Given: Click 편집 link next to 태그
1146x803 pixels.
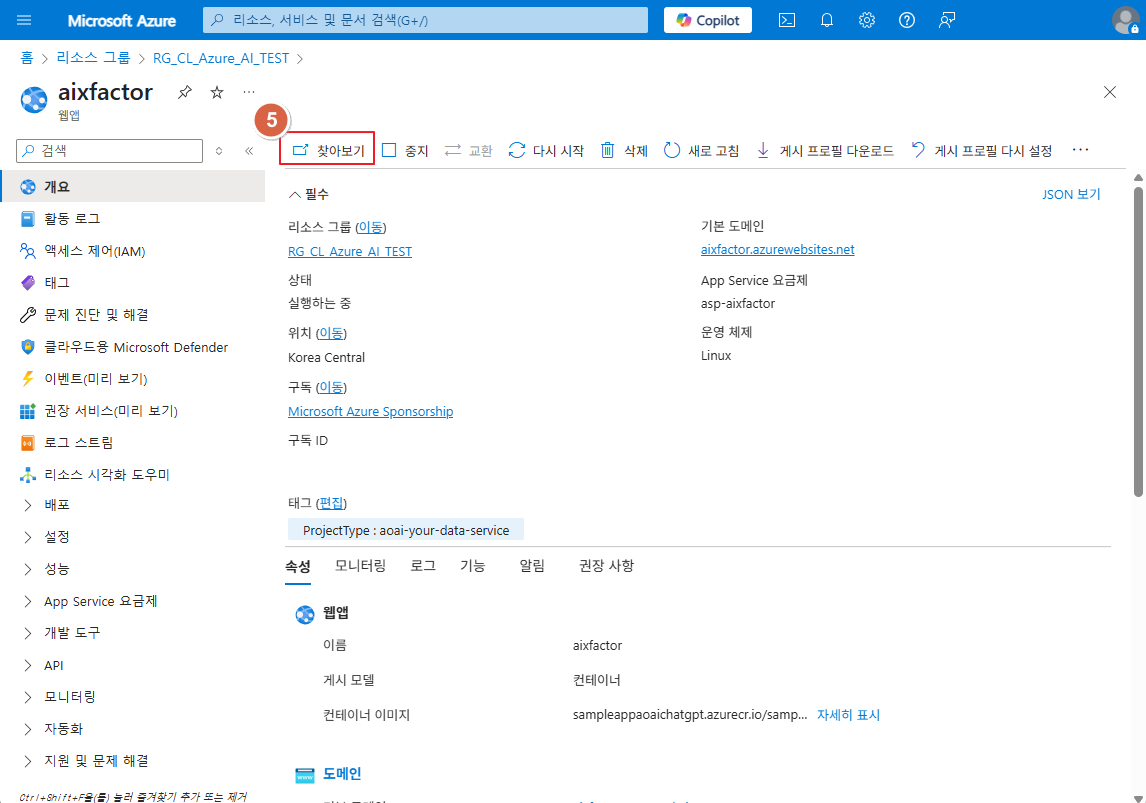Looking at the screenshot, I should pos(331,503).
